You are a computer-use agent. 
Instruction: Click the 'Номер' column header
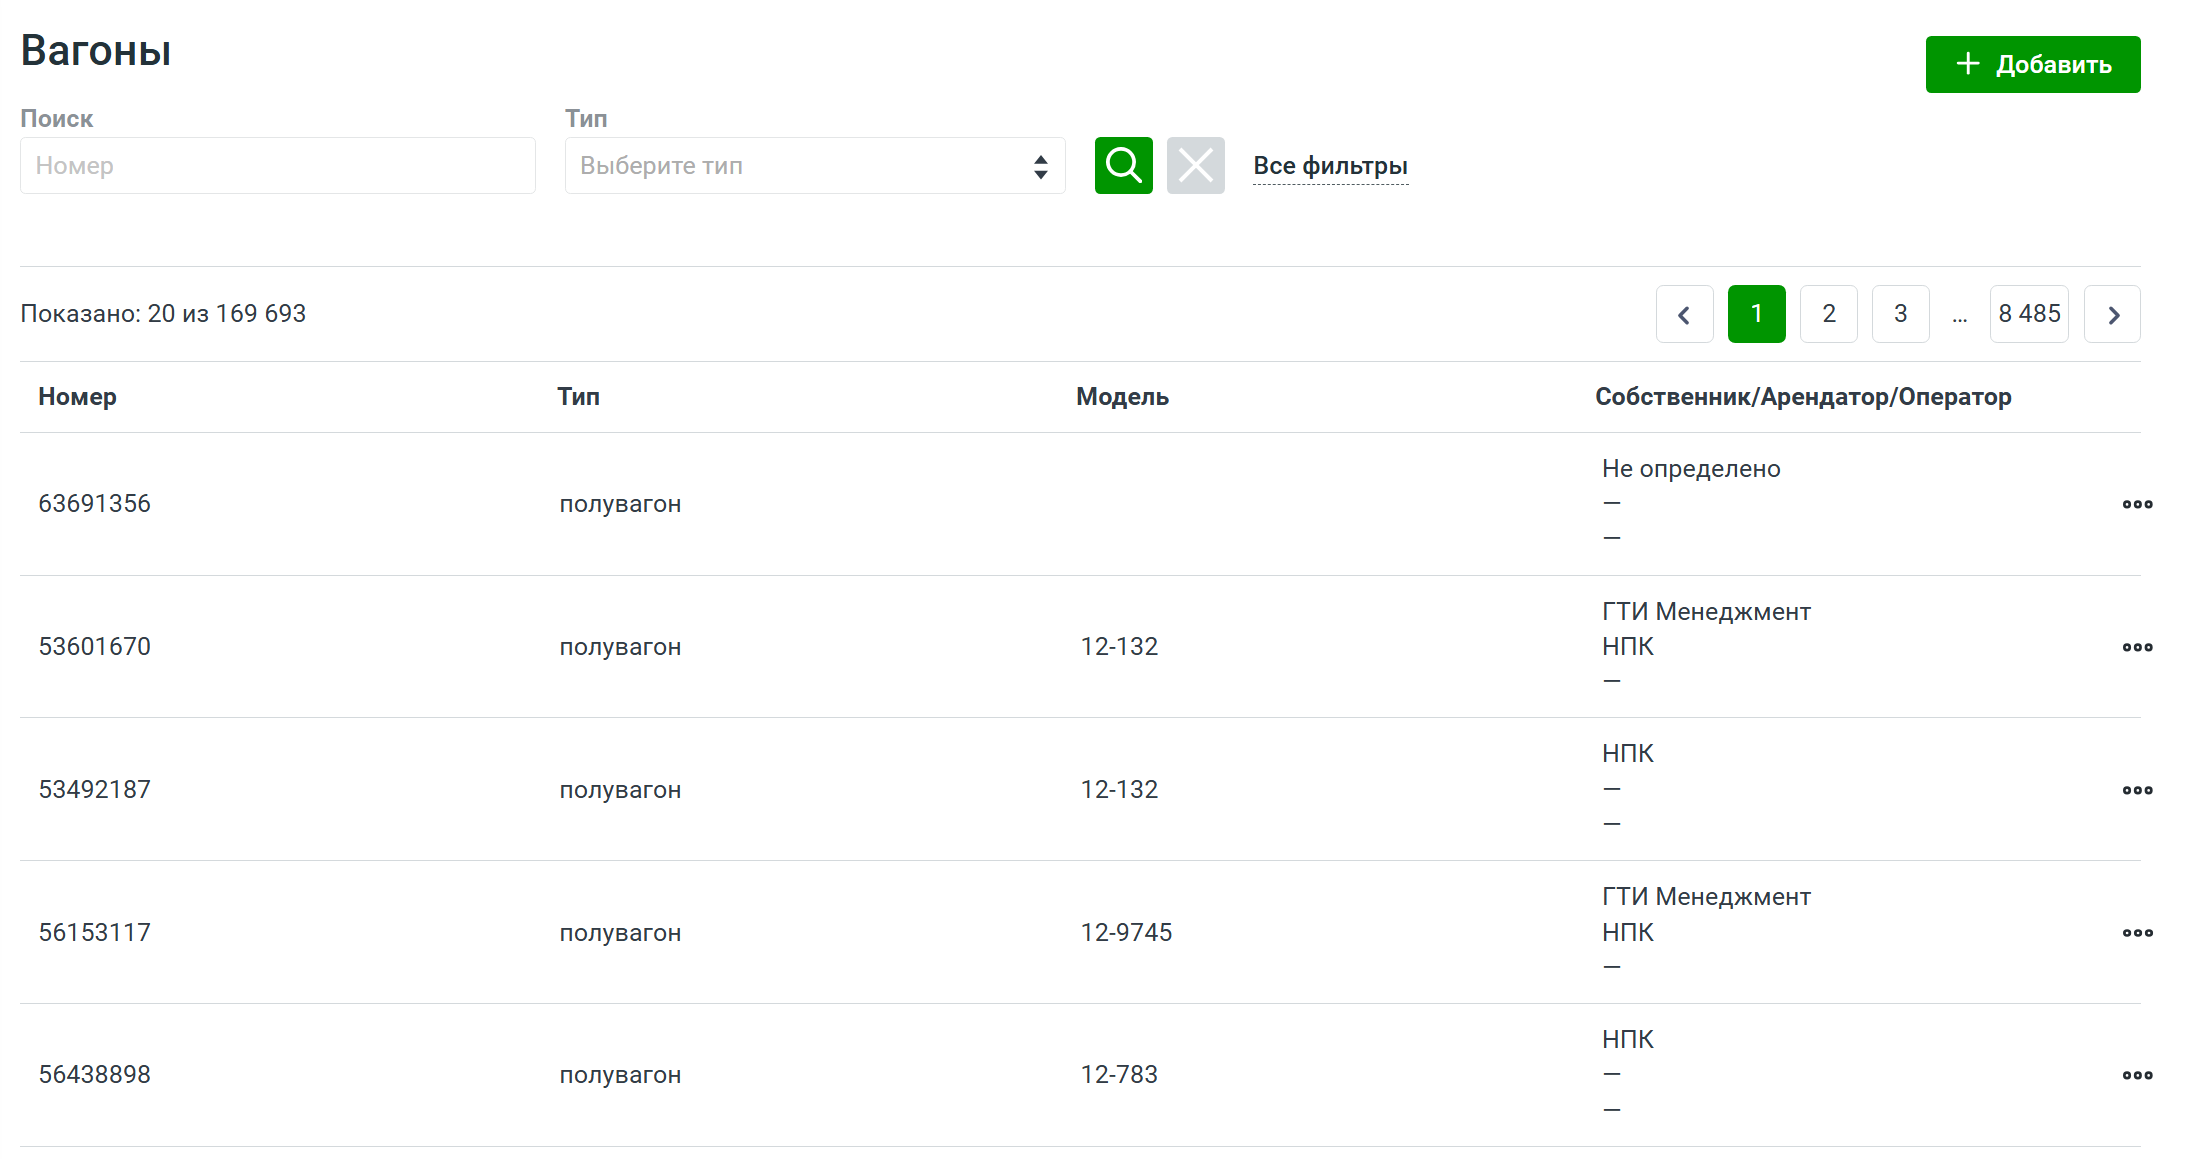pos(77,397)
